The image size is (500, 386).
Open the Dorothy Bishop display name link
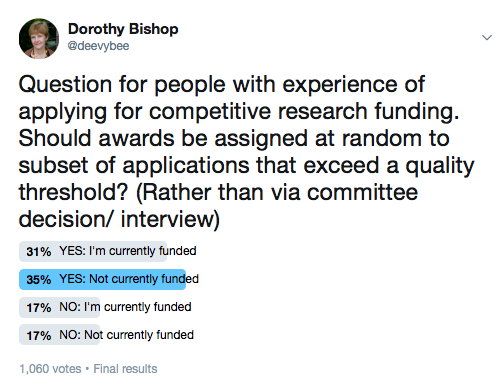click(123, 29)
